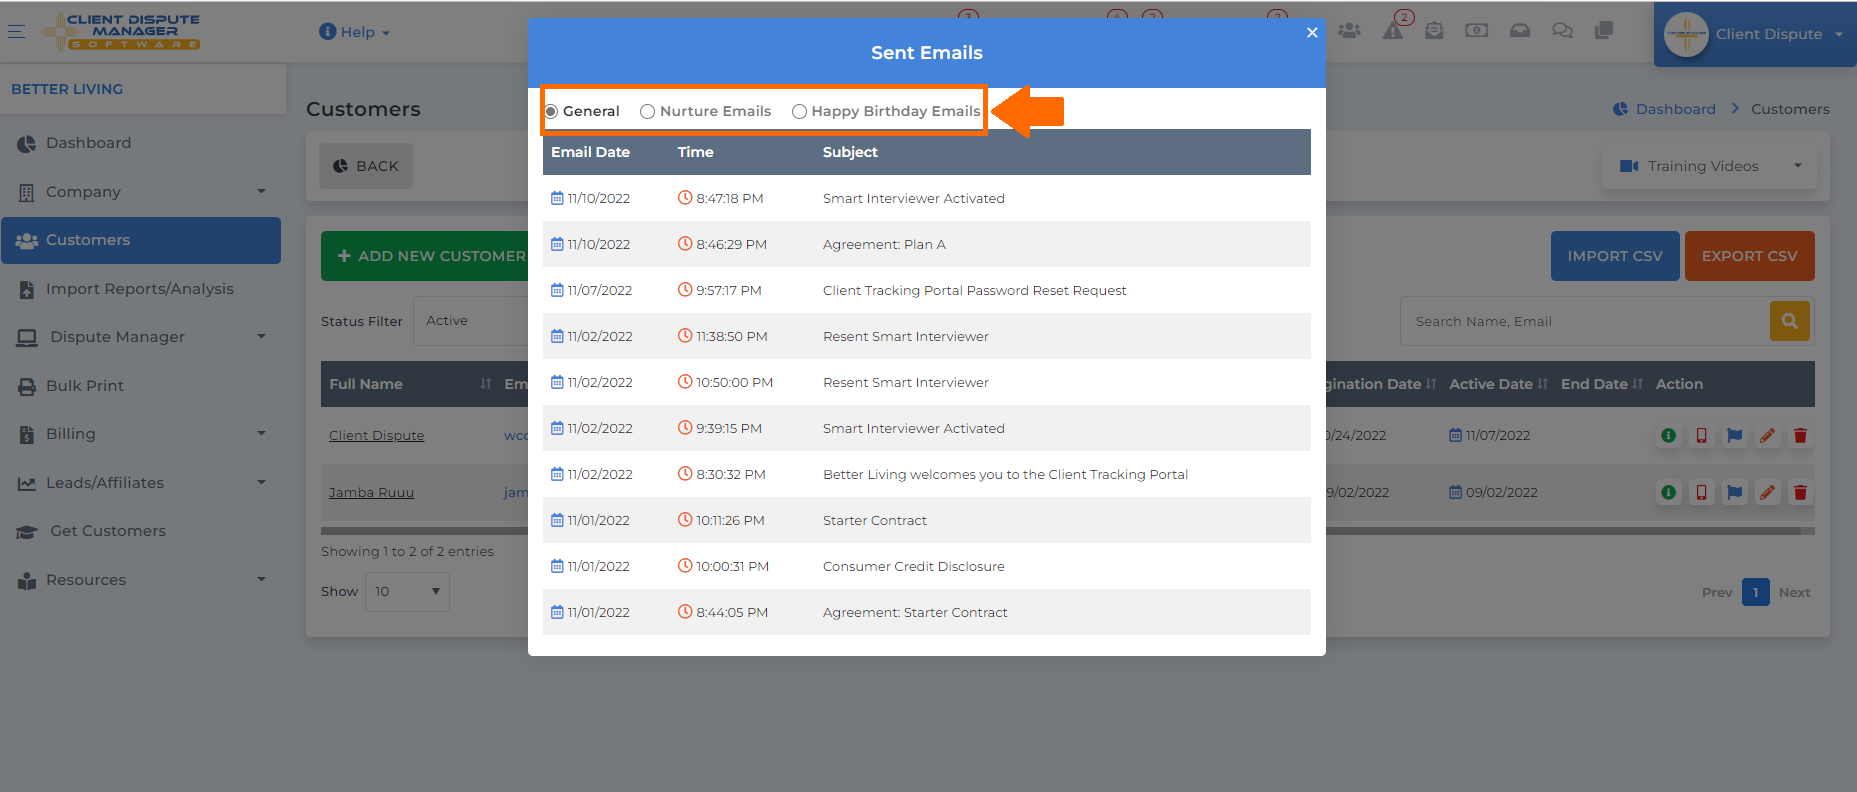Click 'Starter Contract' email subject

pos(875,521)
